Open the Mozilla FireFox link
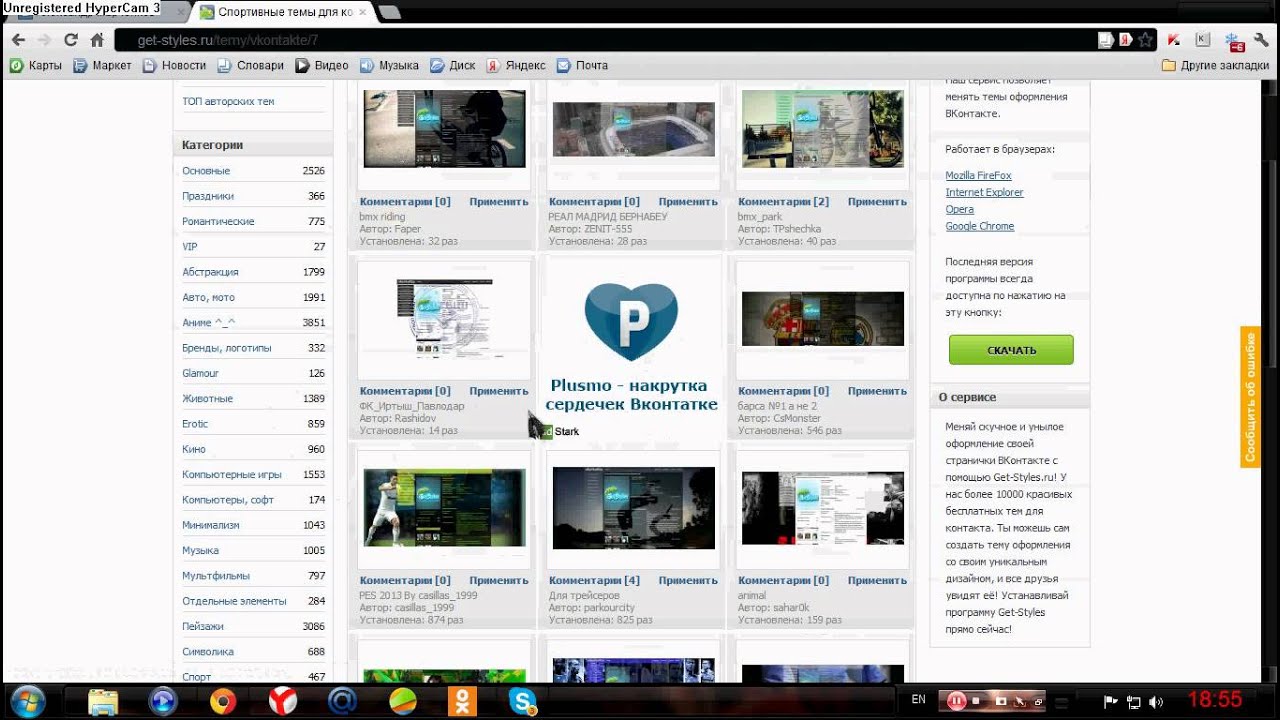Screen dimensions: 1280x720 tap(978, 176)
